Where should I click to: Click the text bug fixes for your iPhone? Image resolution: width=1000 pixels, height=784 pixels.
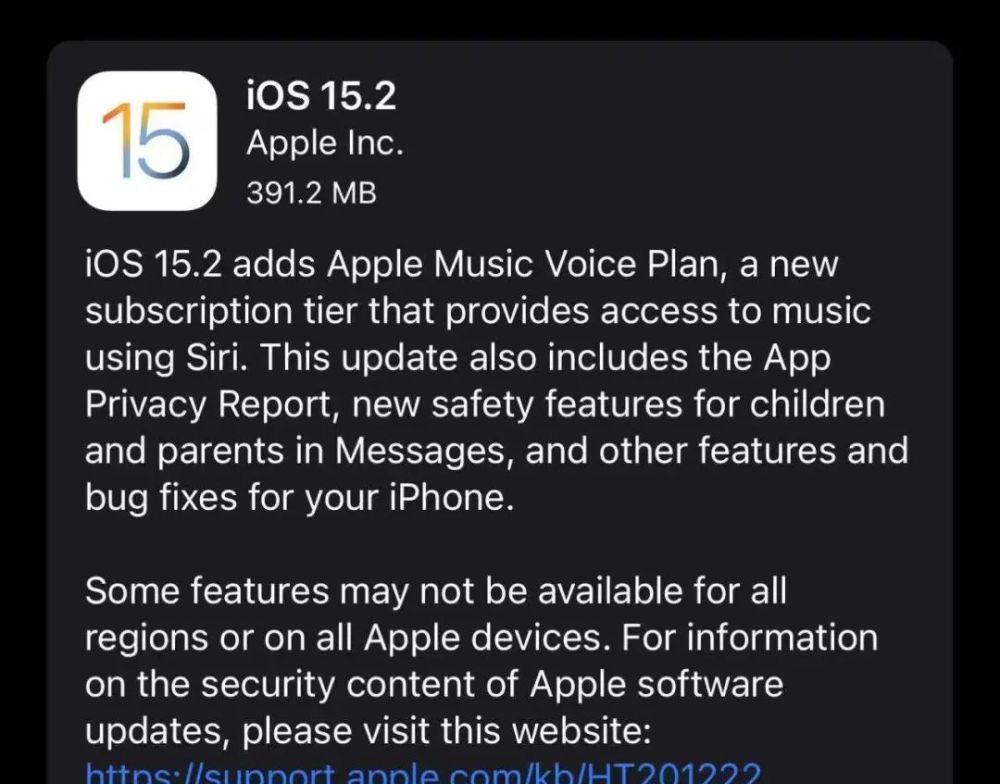[x=299, y=498]
